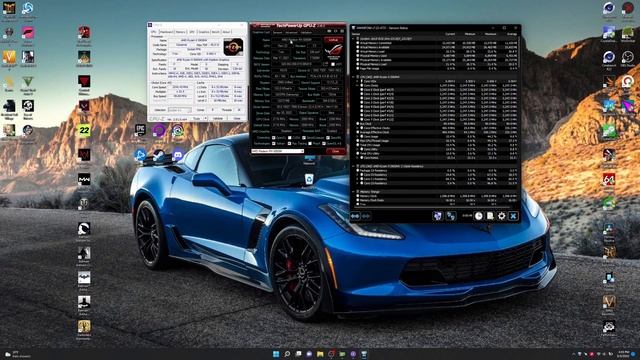Viewport: 640px width, 360px height.
Task: Open the Selection socket dropdown in CPU-Z
Action: coord(180,110)
